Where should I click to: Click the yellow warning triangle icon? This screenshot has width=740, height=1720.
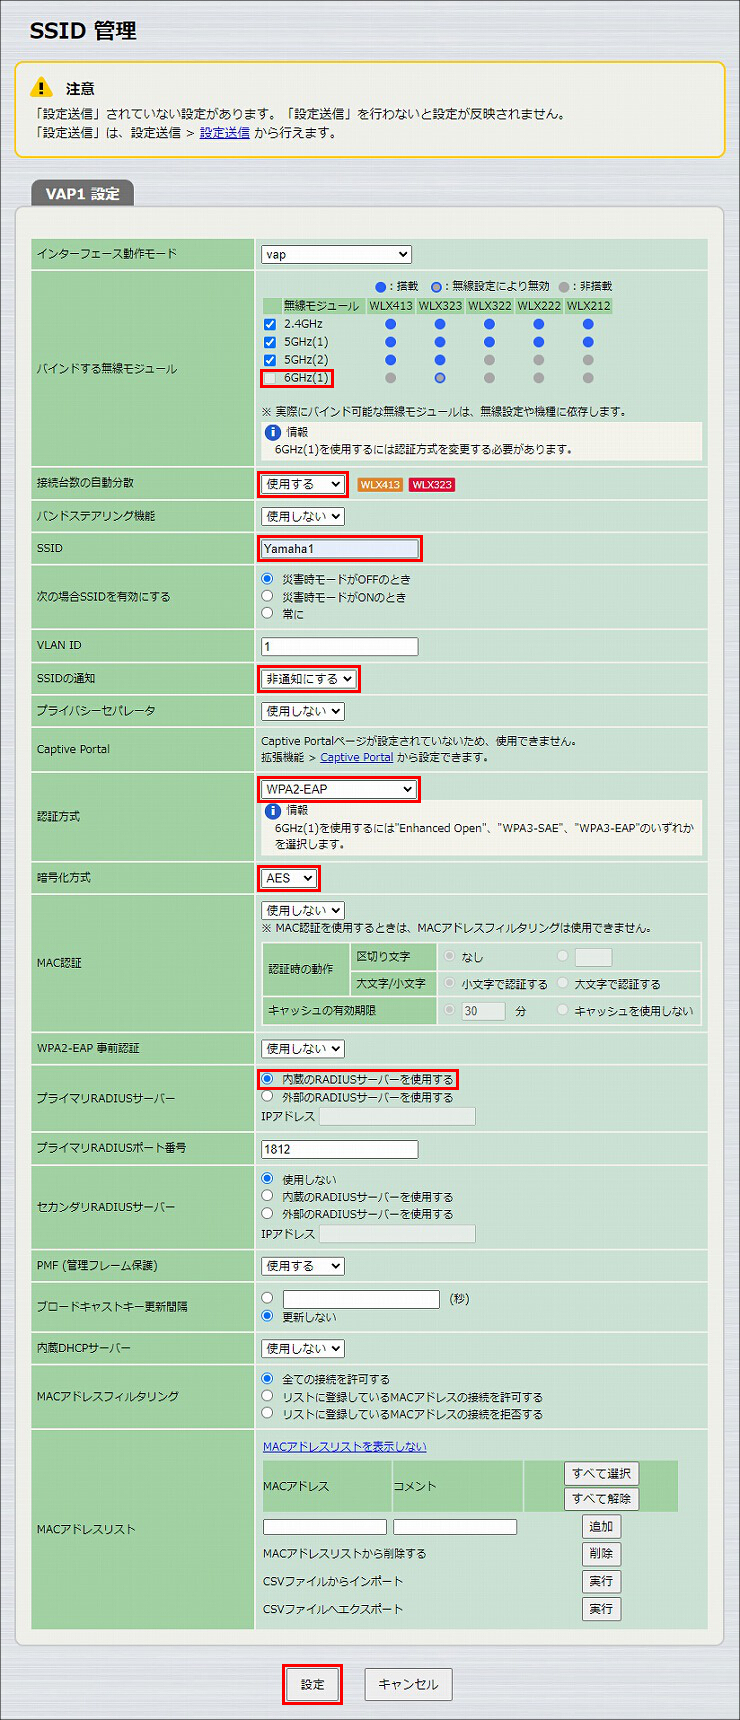click(x=41, y=87)
